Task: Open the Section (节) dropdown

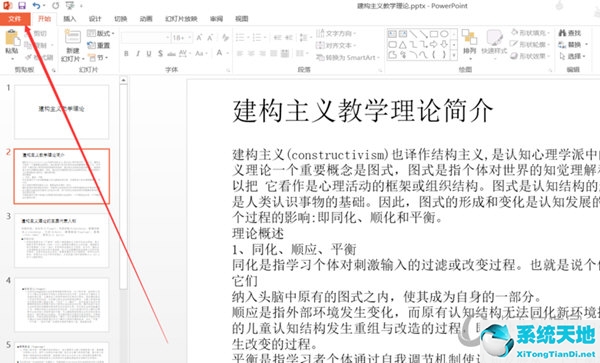Action: (x=99, y=58)
